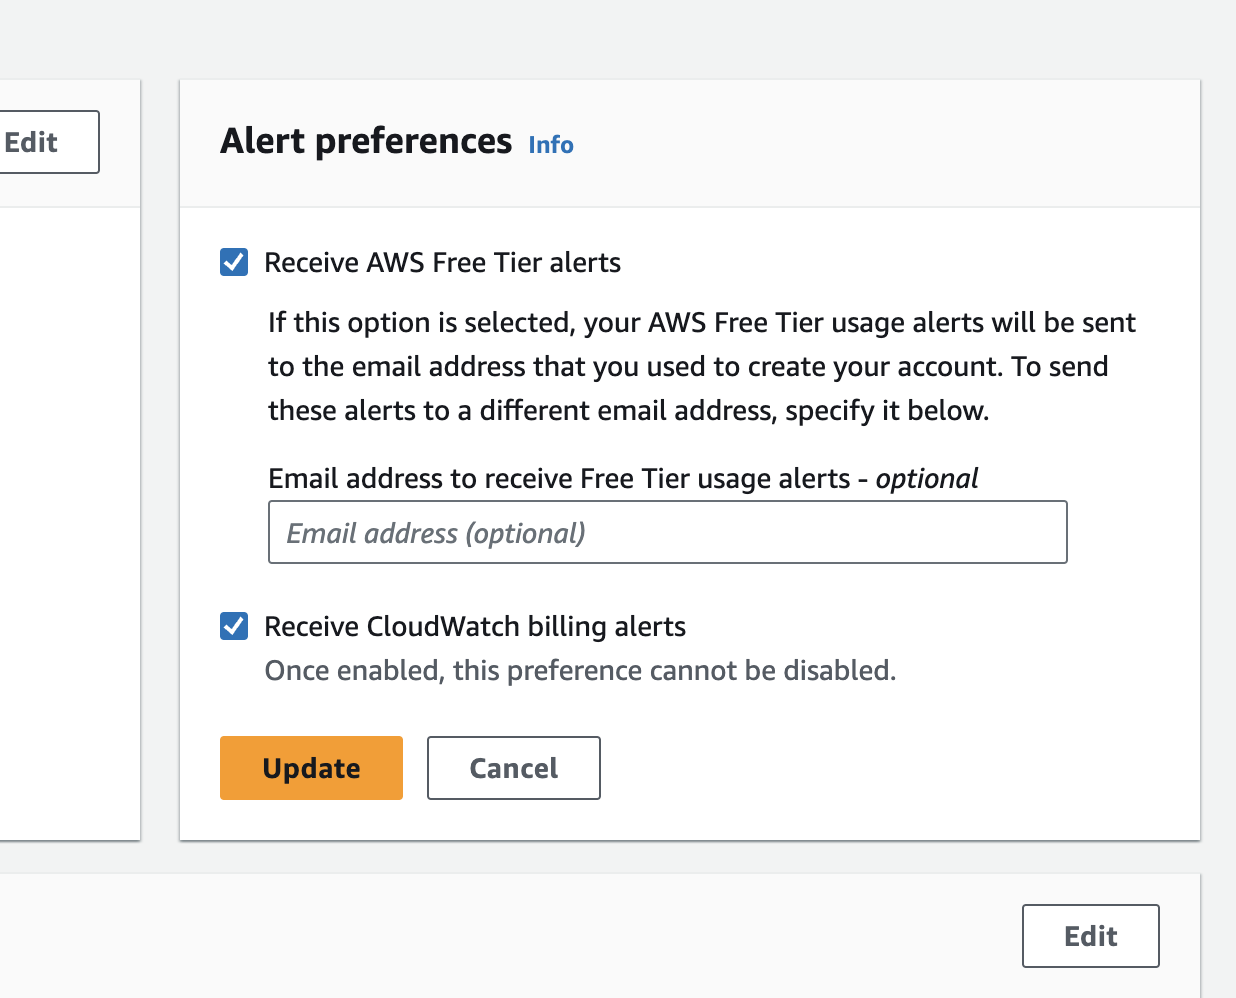This screenshot has width=1236, height=998.
Task: Open the Info link beside Alert preferences
Action: [x=551, y=145]
